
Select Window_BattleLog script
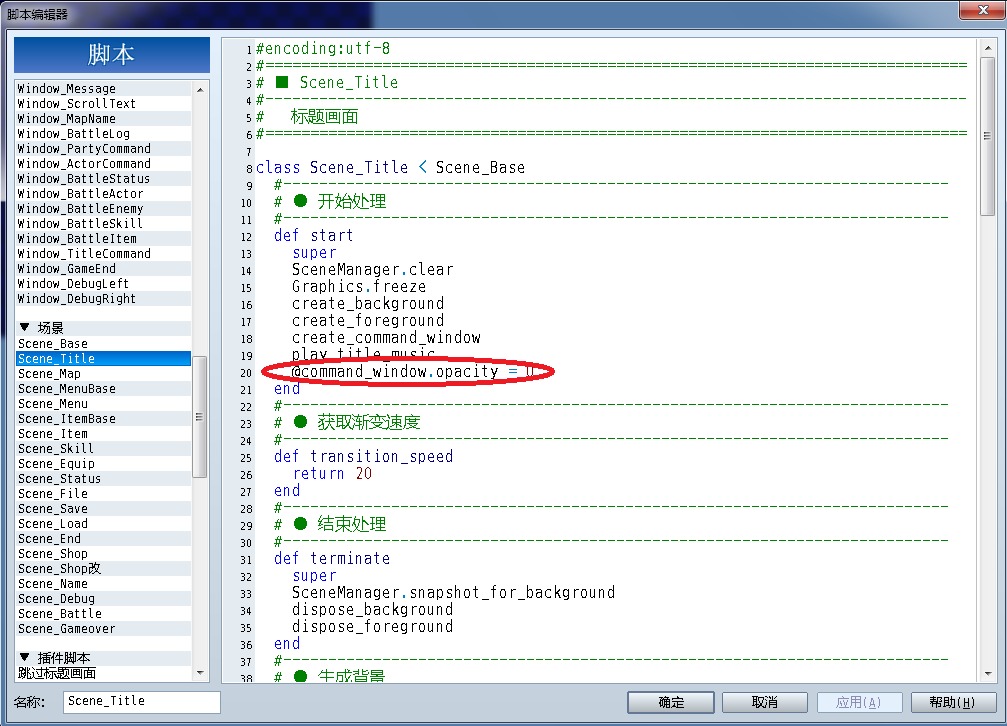(x=103, y=133)
